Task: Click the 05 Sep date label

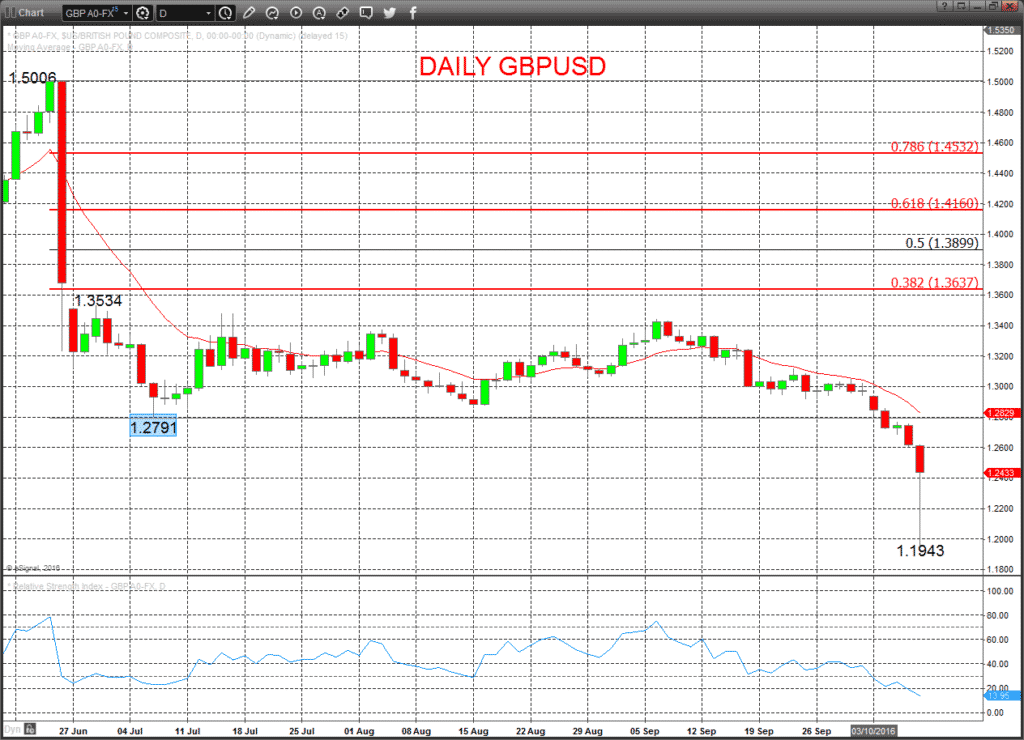Action: pos(645,731)
